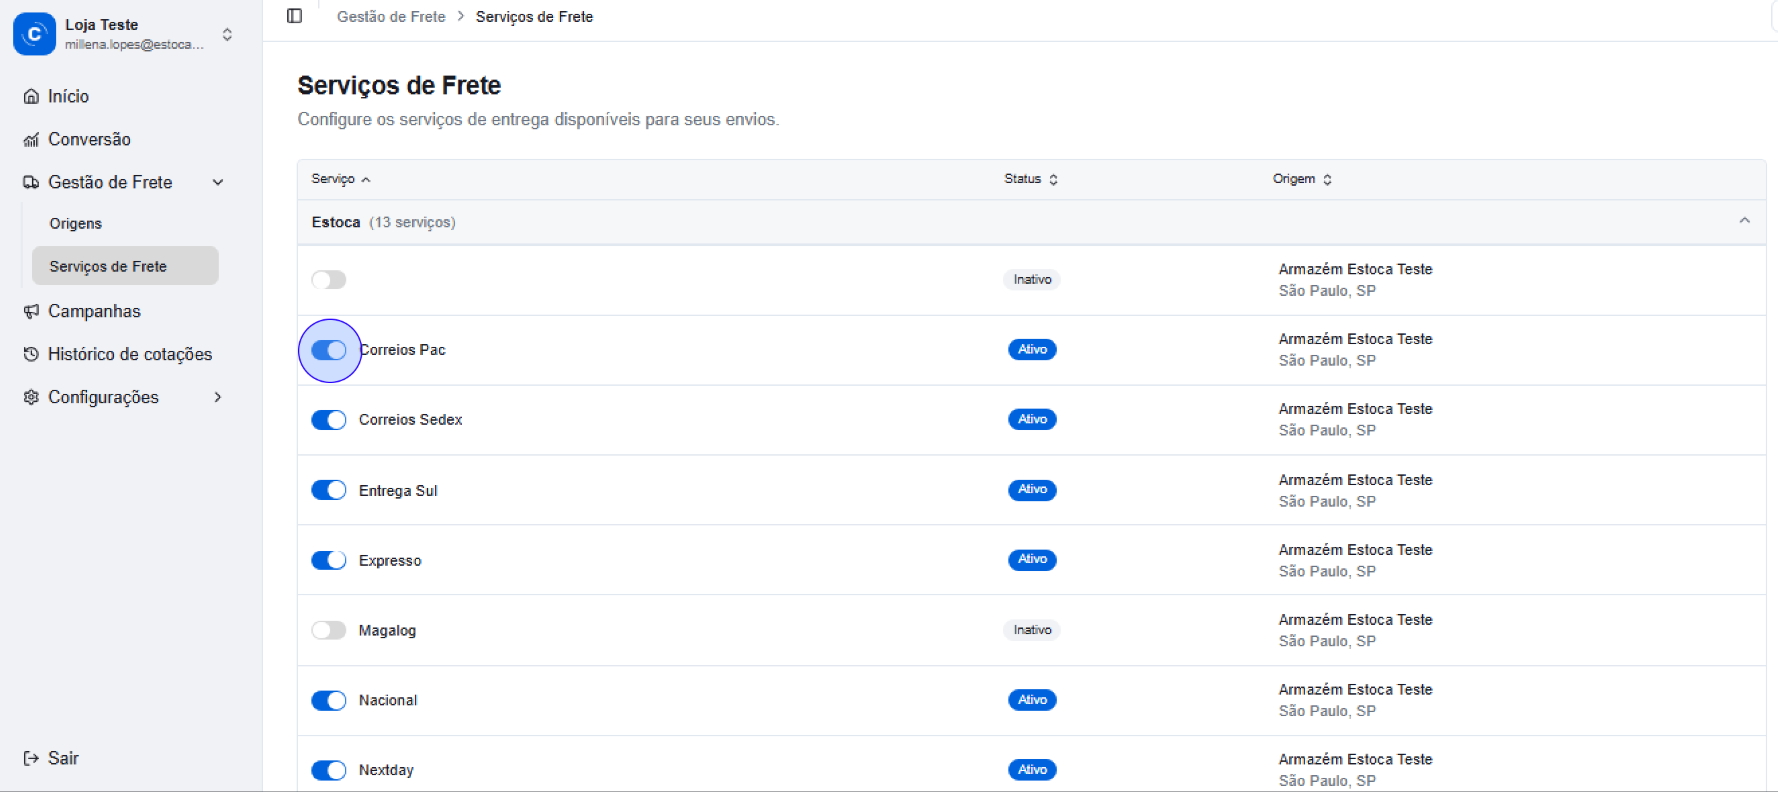The height and width of the screenshot is (792, 1778).
Task: Click the Início home icon
Action: click(31, 97)
